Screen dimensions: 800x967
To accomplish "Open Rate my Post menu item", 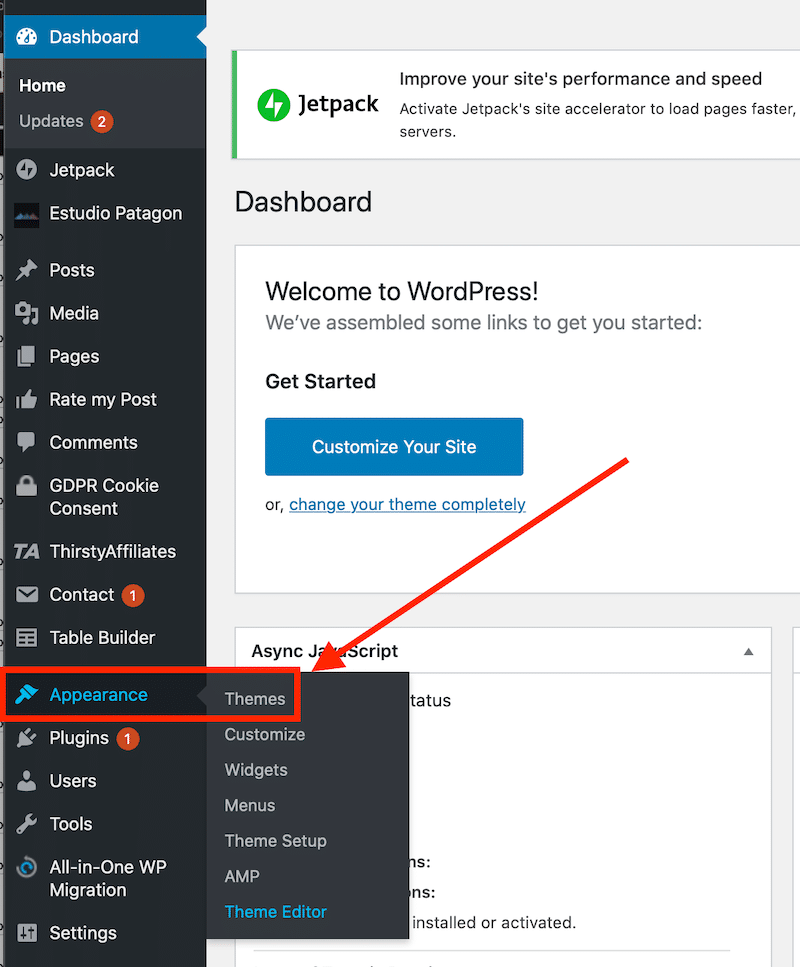I will (x=105, y=400).
